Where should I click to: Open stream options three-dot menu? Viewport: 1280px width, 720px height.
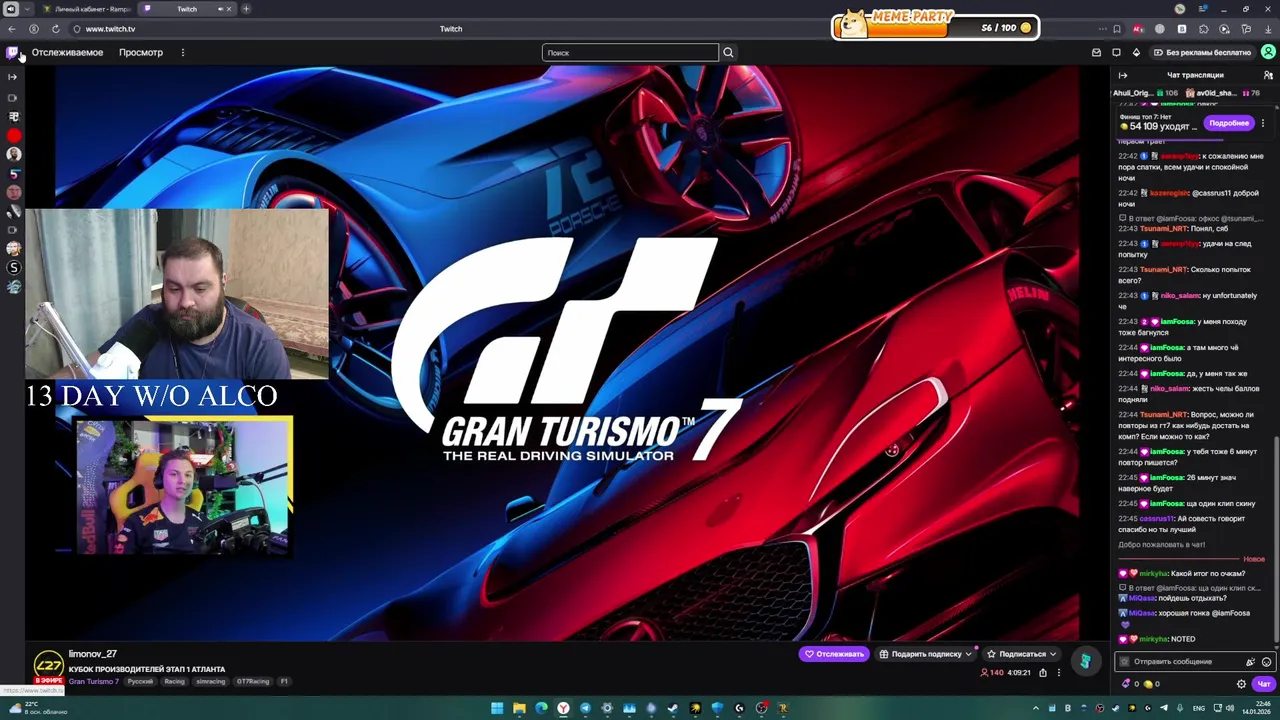pyautogui.click(x=1059, y=673)
